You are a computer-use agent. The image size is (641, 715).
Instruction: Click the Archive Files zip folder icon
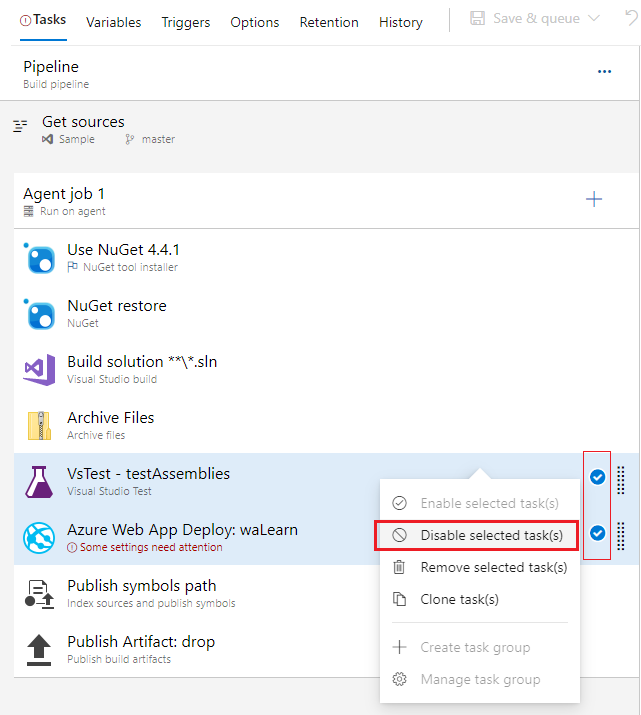[40, 425]
